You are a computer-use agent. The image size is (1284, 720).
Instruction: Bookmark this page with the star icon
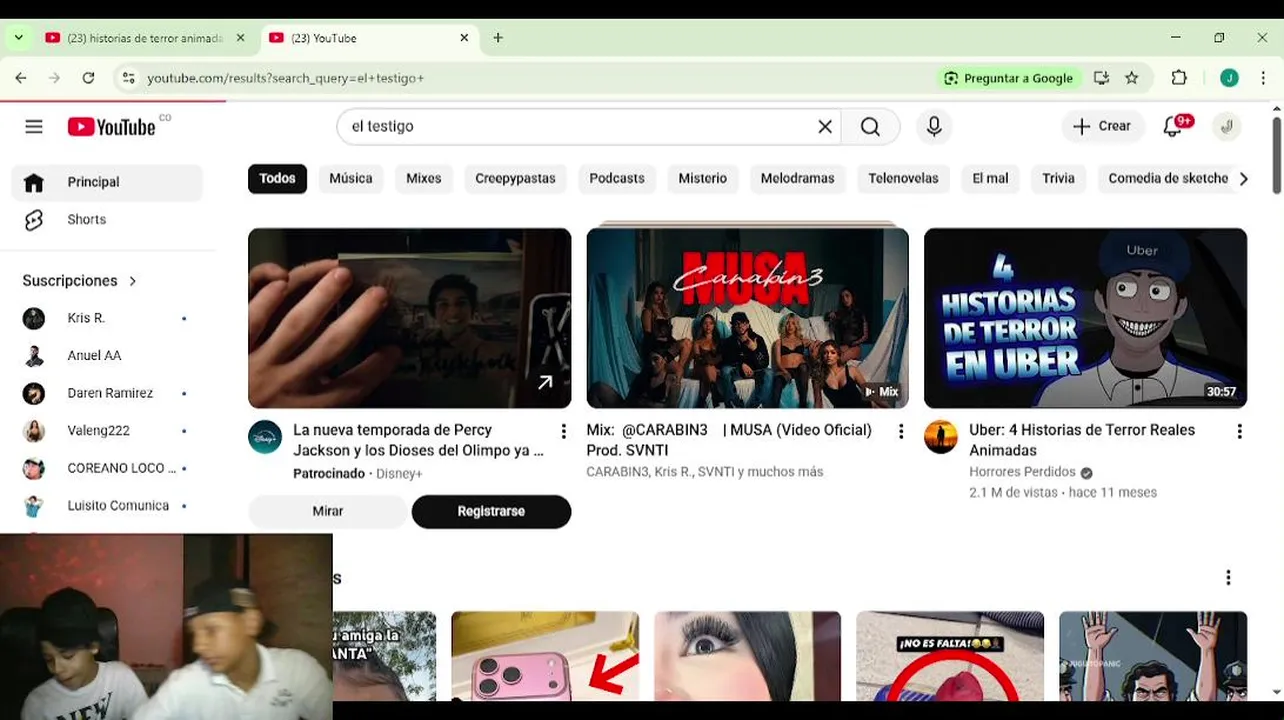[1132, 78]
